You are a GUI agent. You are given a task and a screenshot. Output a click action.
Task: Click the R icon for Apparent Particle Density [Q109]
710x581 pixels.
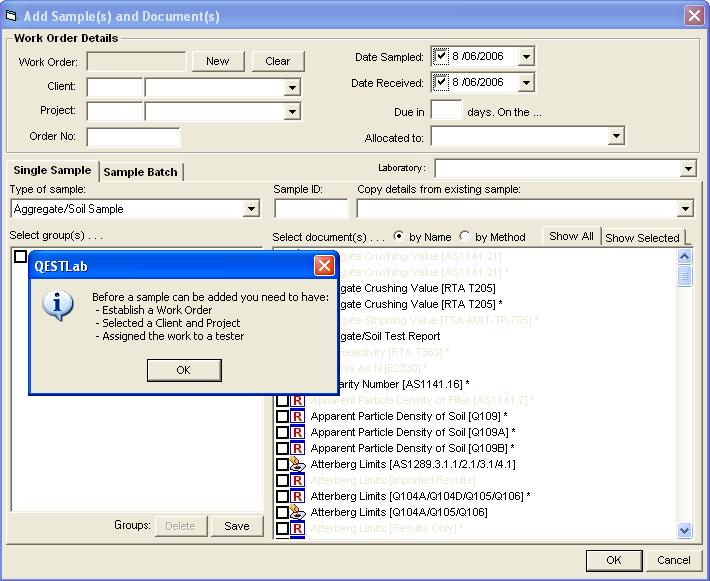click(x=298, y=416)
